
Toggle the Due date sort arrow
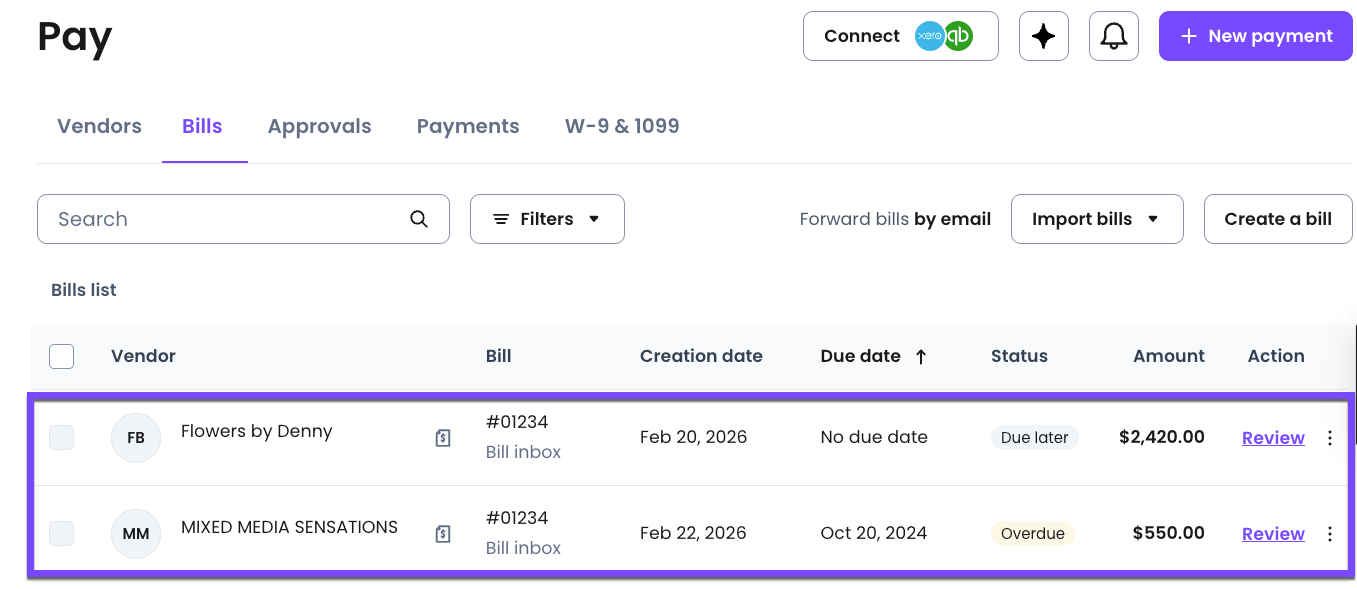(920, 356)
